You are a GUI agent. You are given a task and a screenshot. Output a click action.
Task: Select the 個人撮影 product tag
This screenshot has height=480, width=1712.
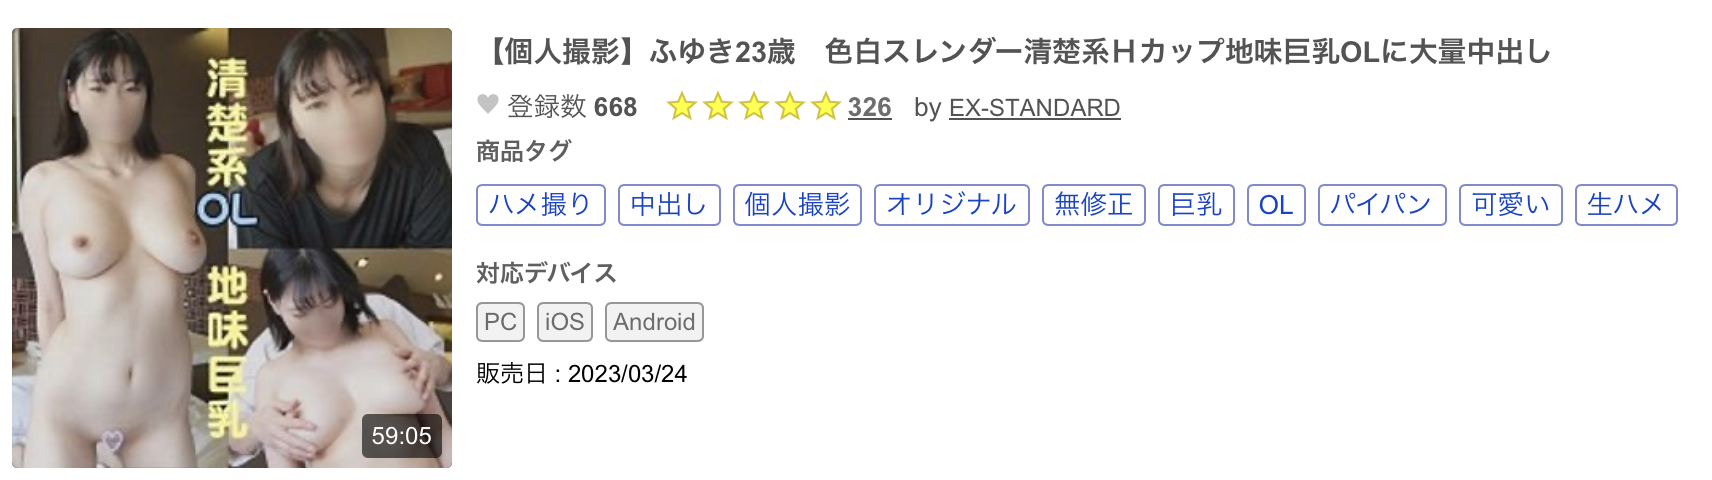(x=796, y=205)
